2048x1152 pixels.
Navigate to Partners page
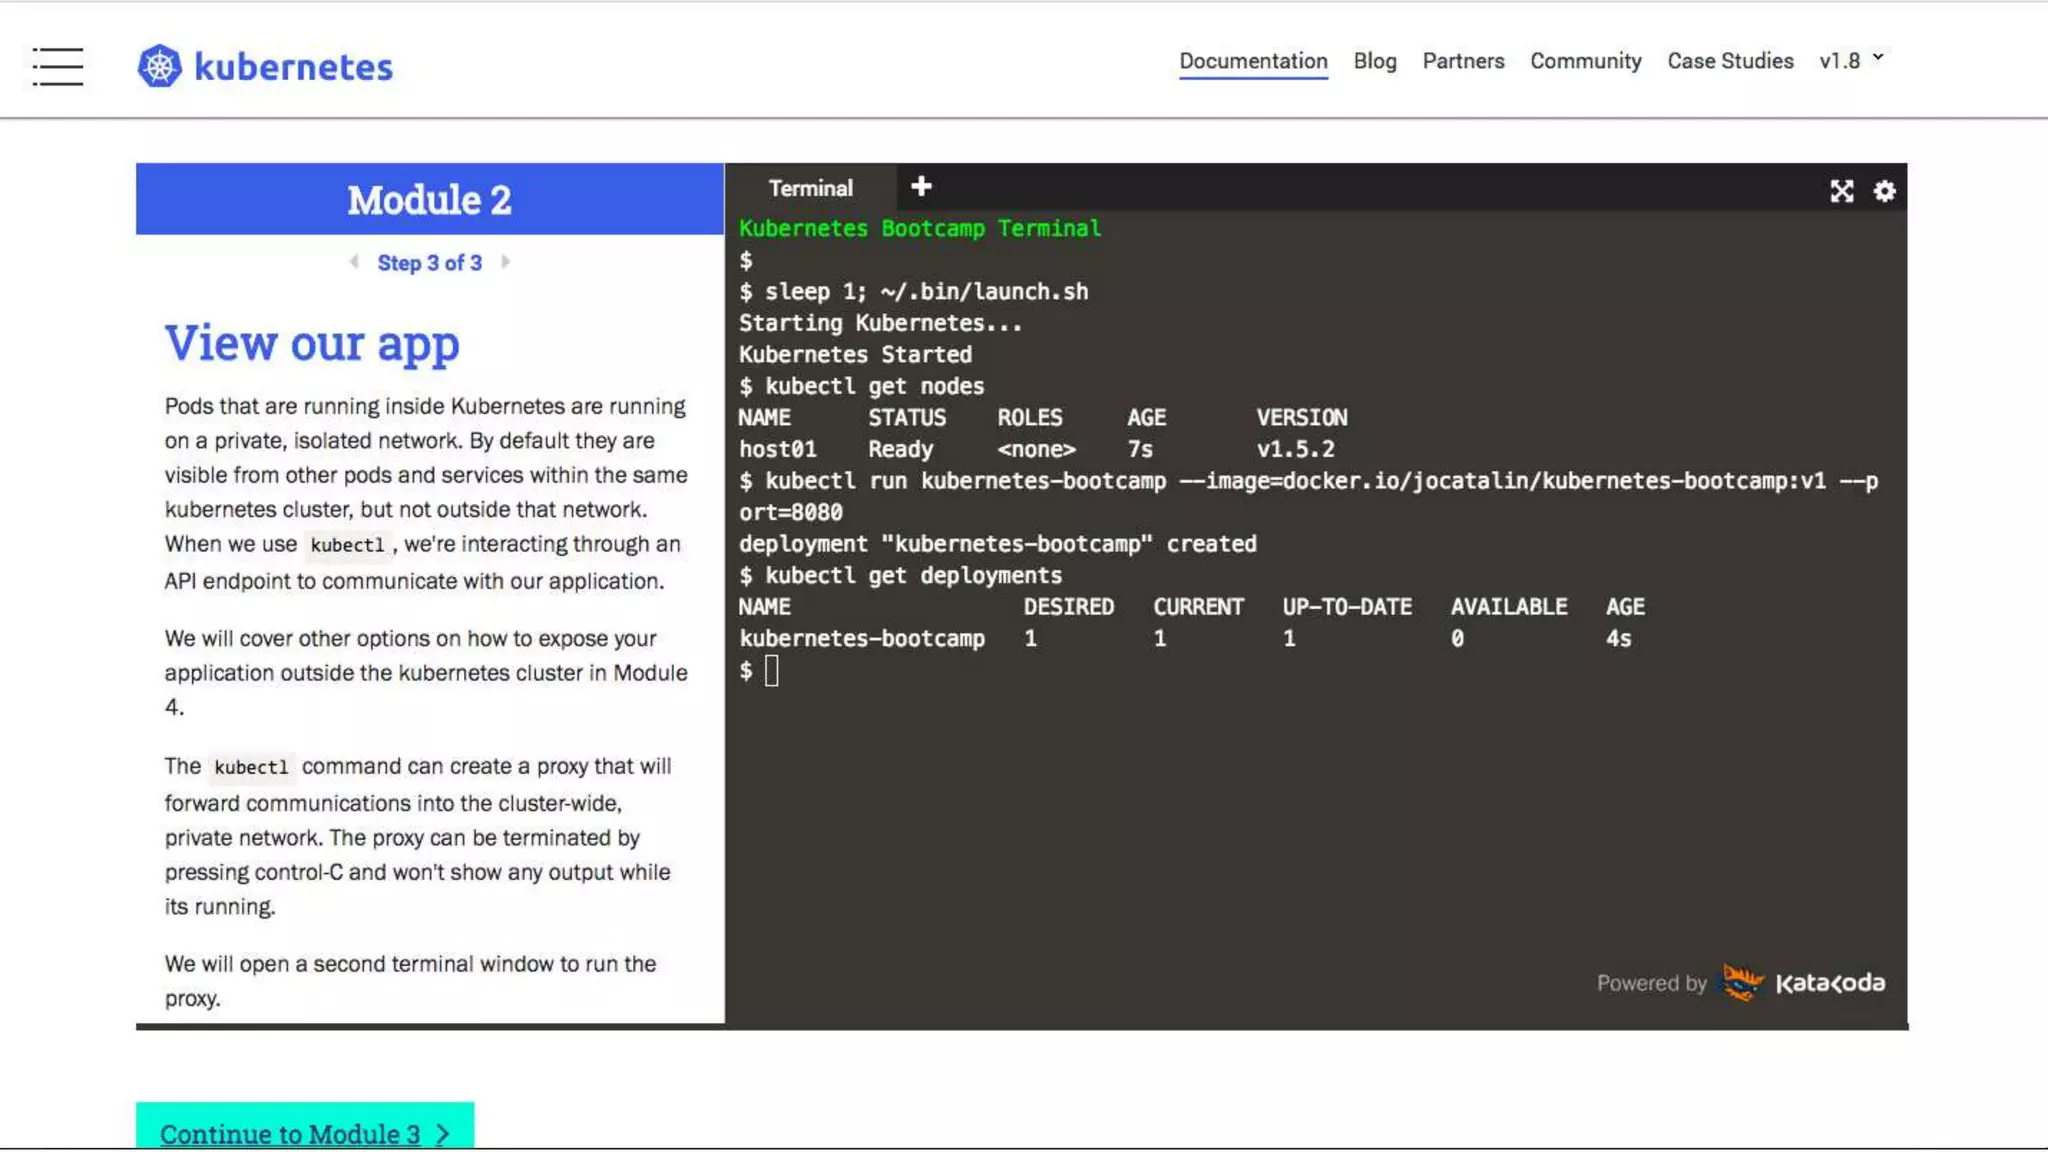[x=1463, y=61]
